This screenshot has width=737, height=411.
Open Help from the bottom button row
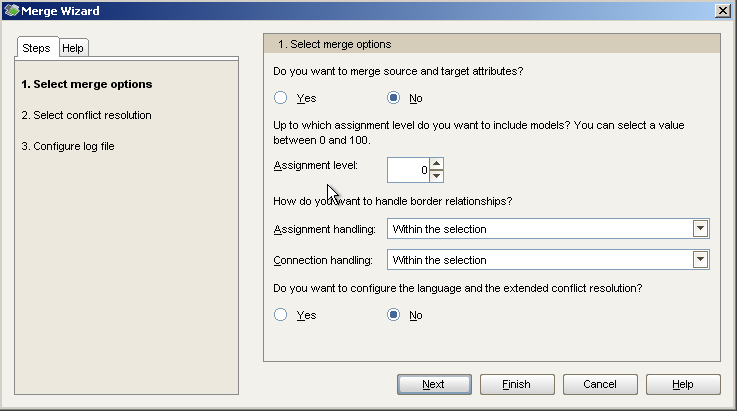683,384
